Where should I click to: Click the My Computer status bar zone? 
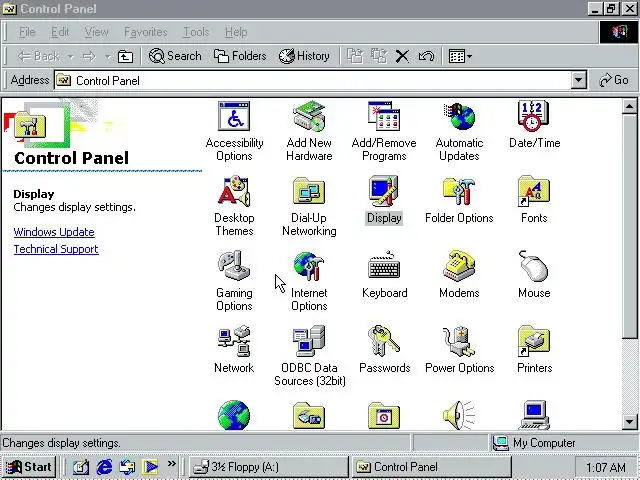[563, 443]
